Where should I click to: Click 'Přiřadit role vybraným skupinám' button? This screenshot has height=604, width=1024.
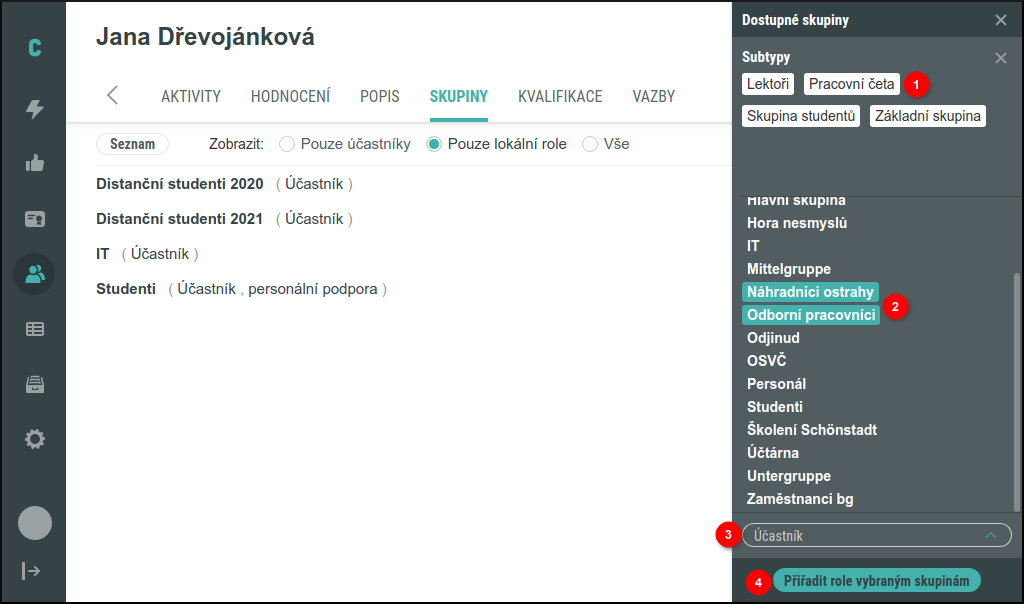click(876, 580)
